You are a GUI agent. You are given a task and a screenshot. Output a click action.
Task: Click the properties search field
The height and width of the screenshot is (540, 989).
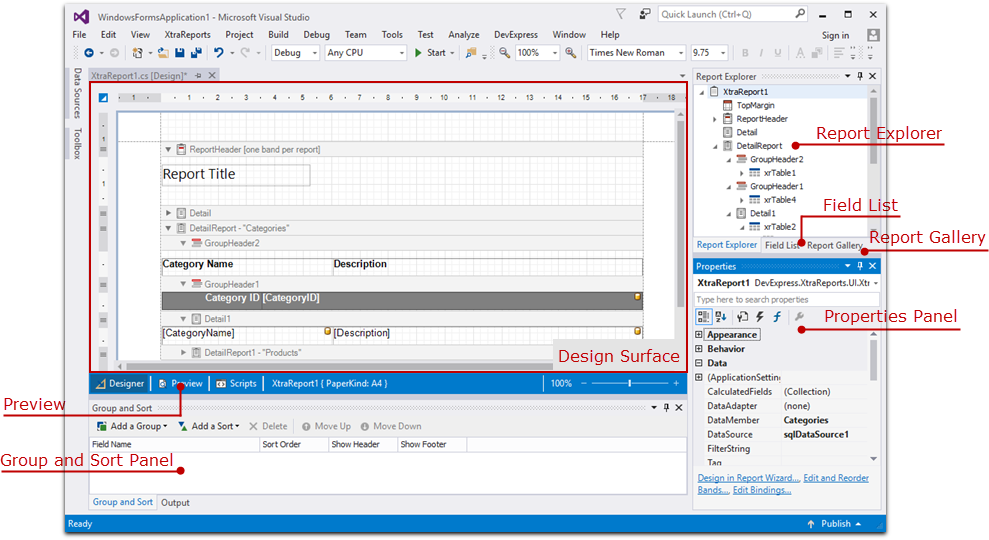coord(787,299)
